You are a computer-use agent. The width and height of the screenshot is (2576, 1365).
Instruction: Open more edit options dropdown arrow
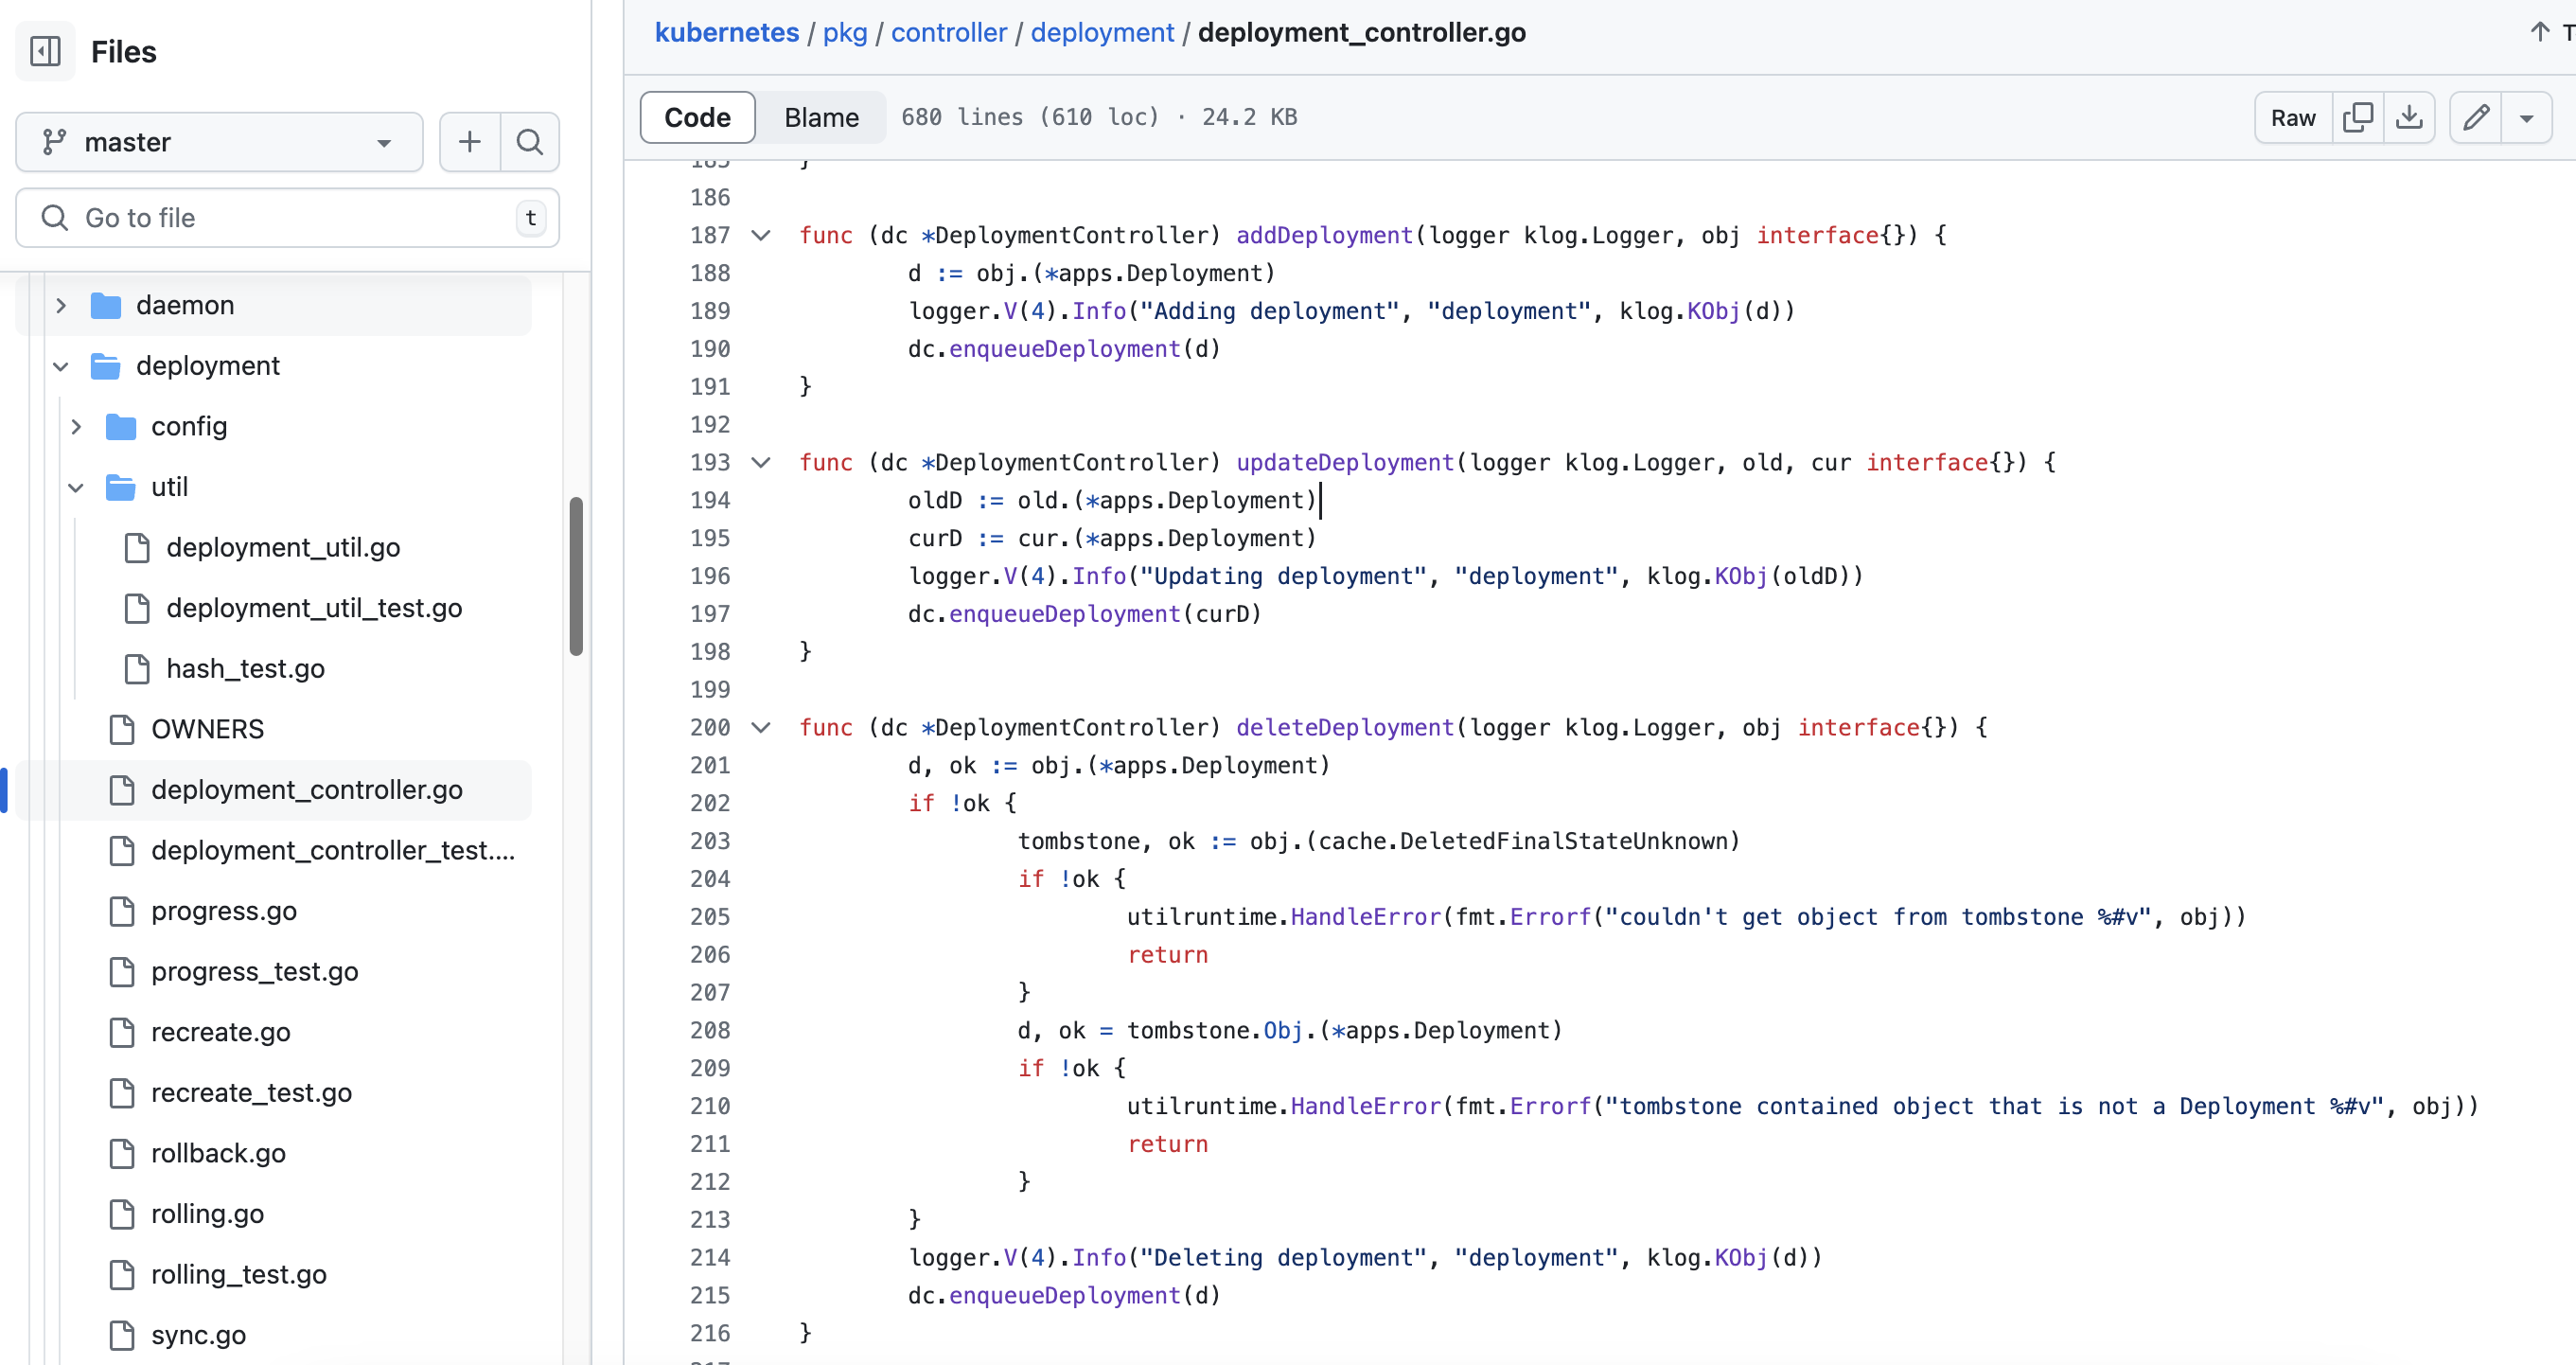[x=2526, y=117]
